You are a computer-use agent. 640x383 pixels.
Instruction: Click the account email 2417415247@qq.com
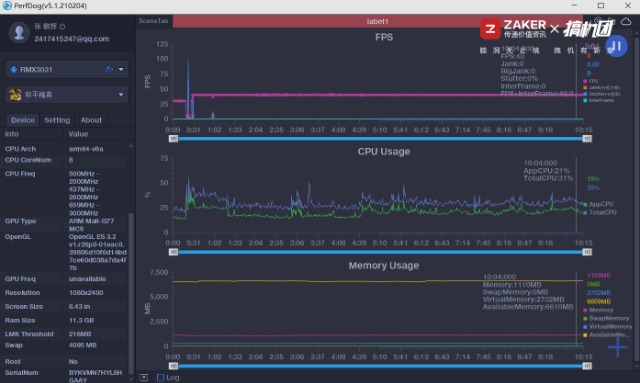71,39
